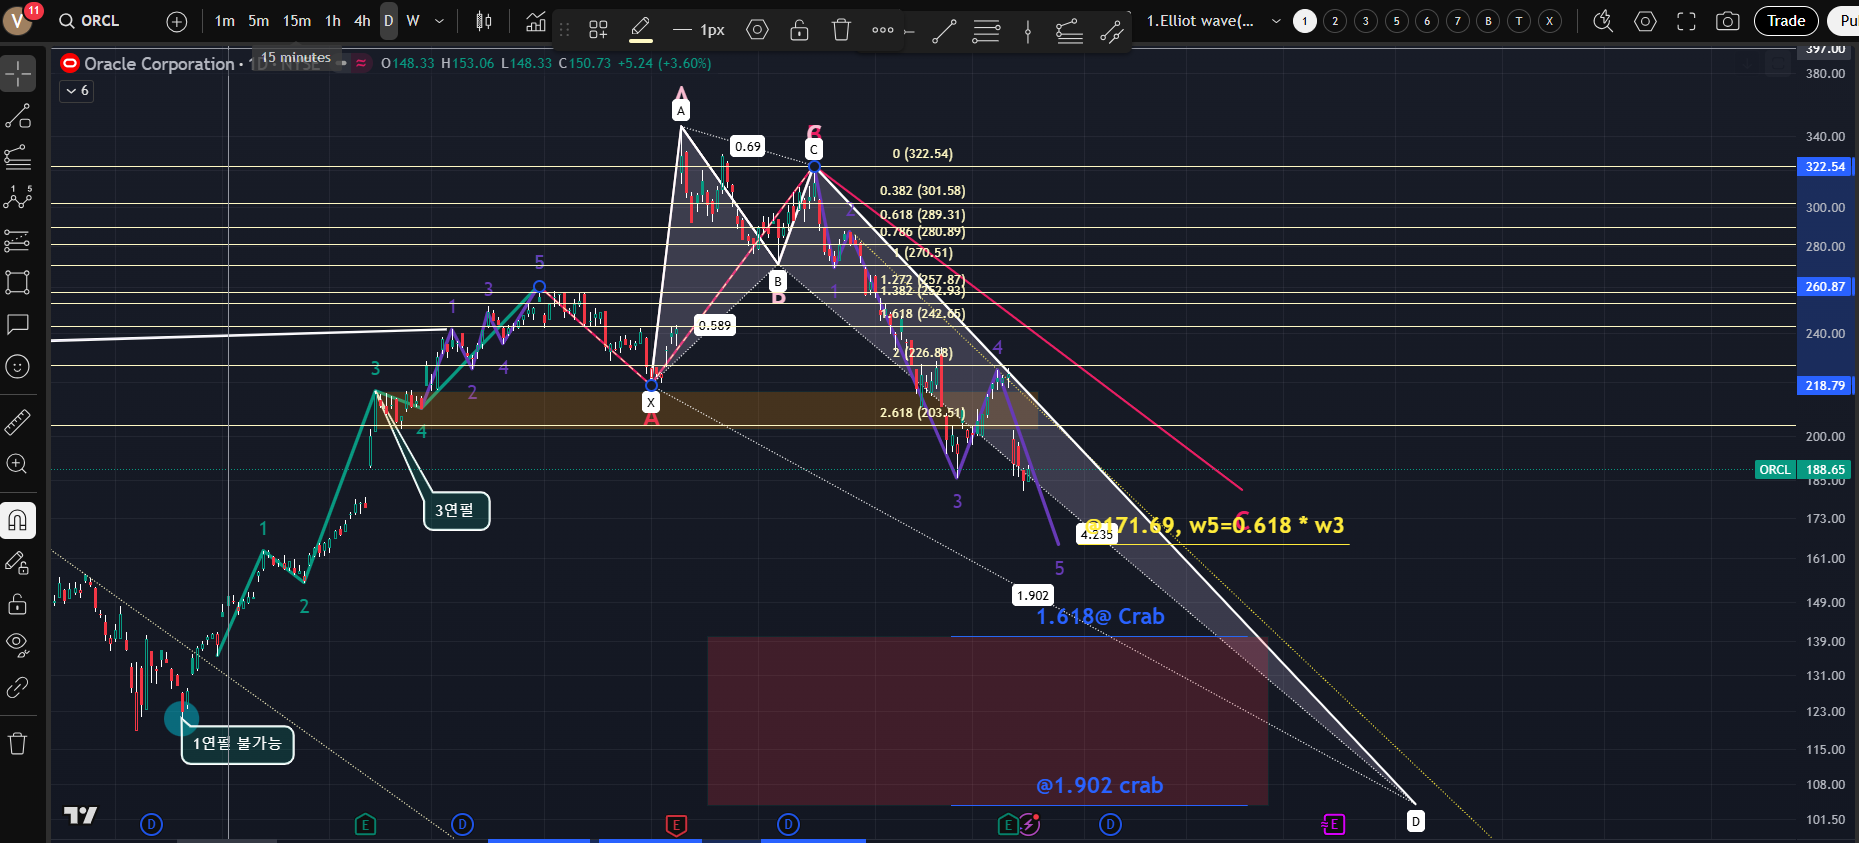This screenshot has height=843, width=1859.
Task: Open the ruler measure tool
Action: (18, 423)
